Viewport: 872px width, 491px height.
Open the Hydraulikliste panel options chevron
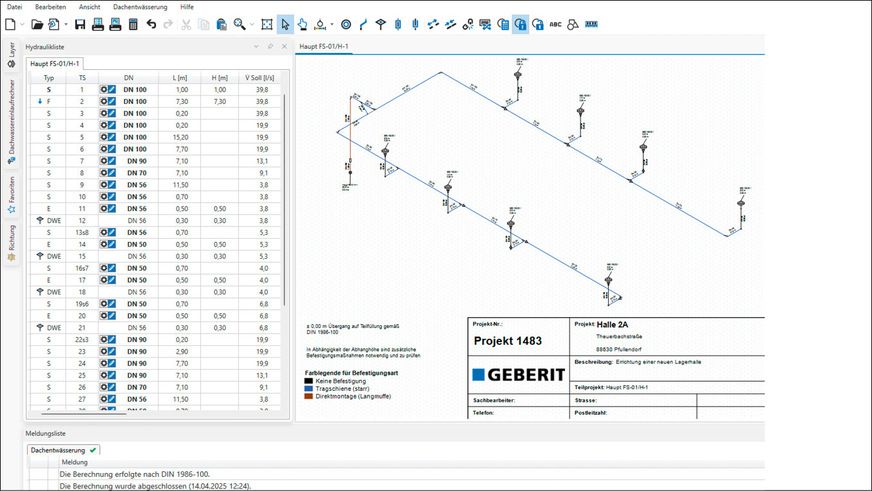(x=257, y=46)
